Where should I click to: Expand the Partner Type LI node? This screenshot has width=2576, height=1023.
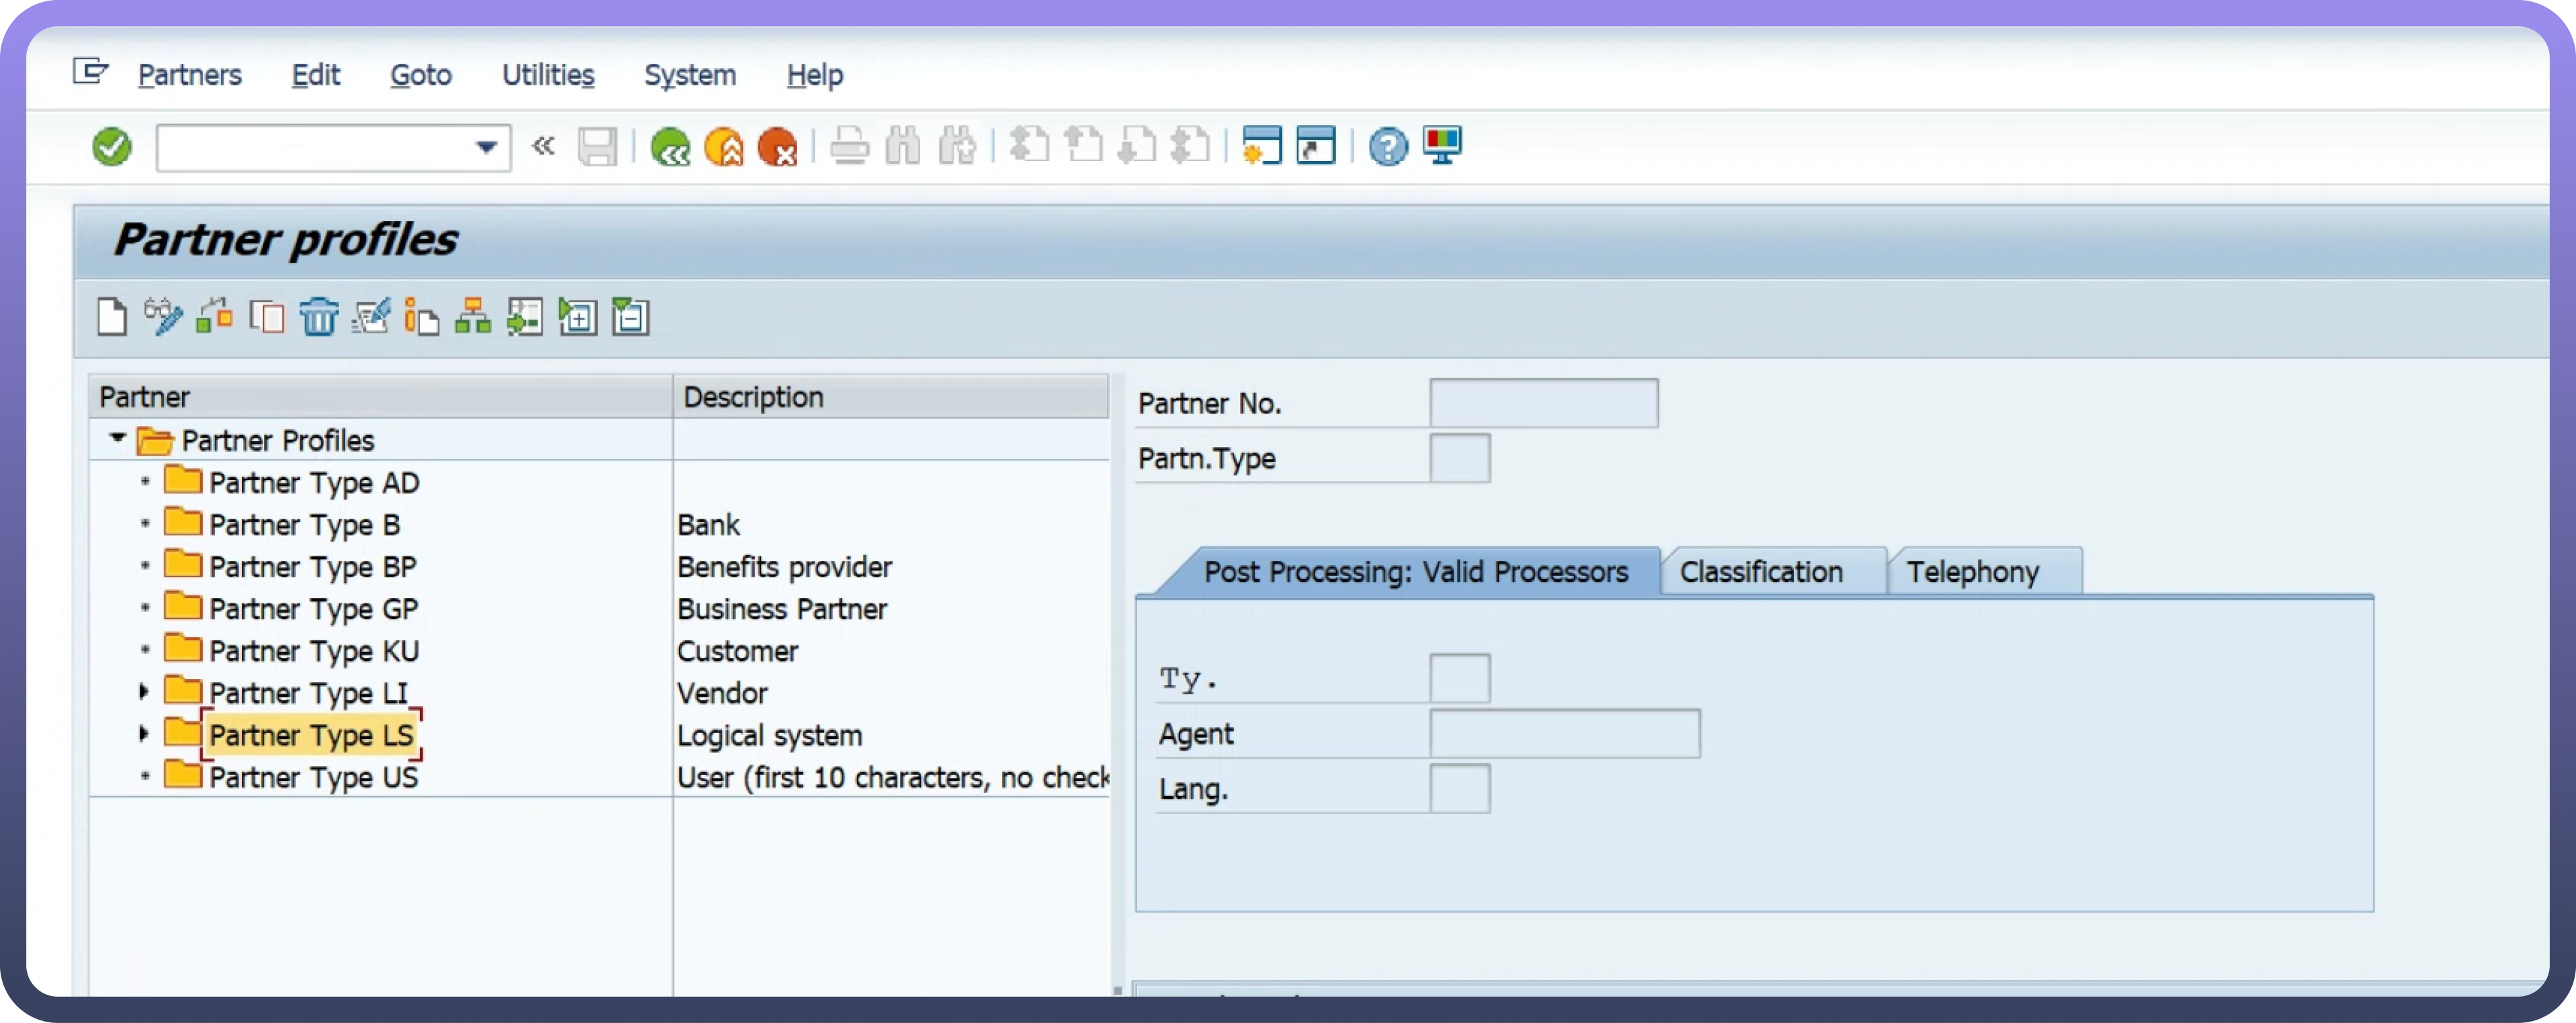144,691
